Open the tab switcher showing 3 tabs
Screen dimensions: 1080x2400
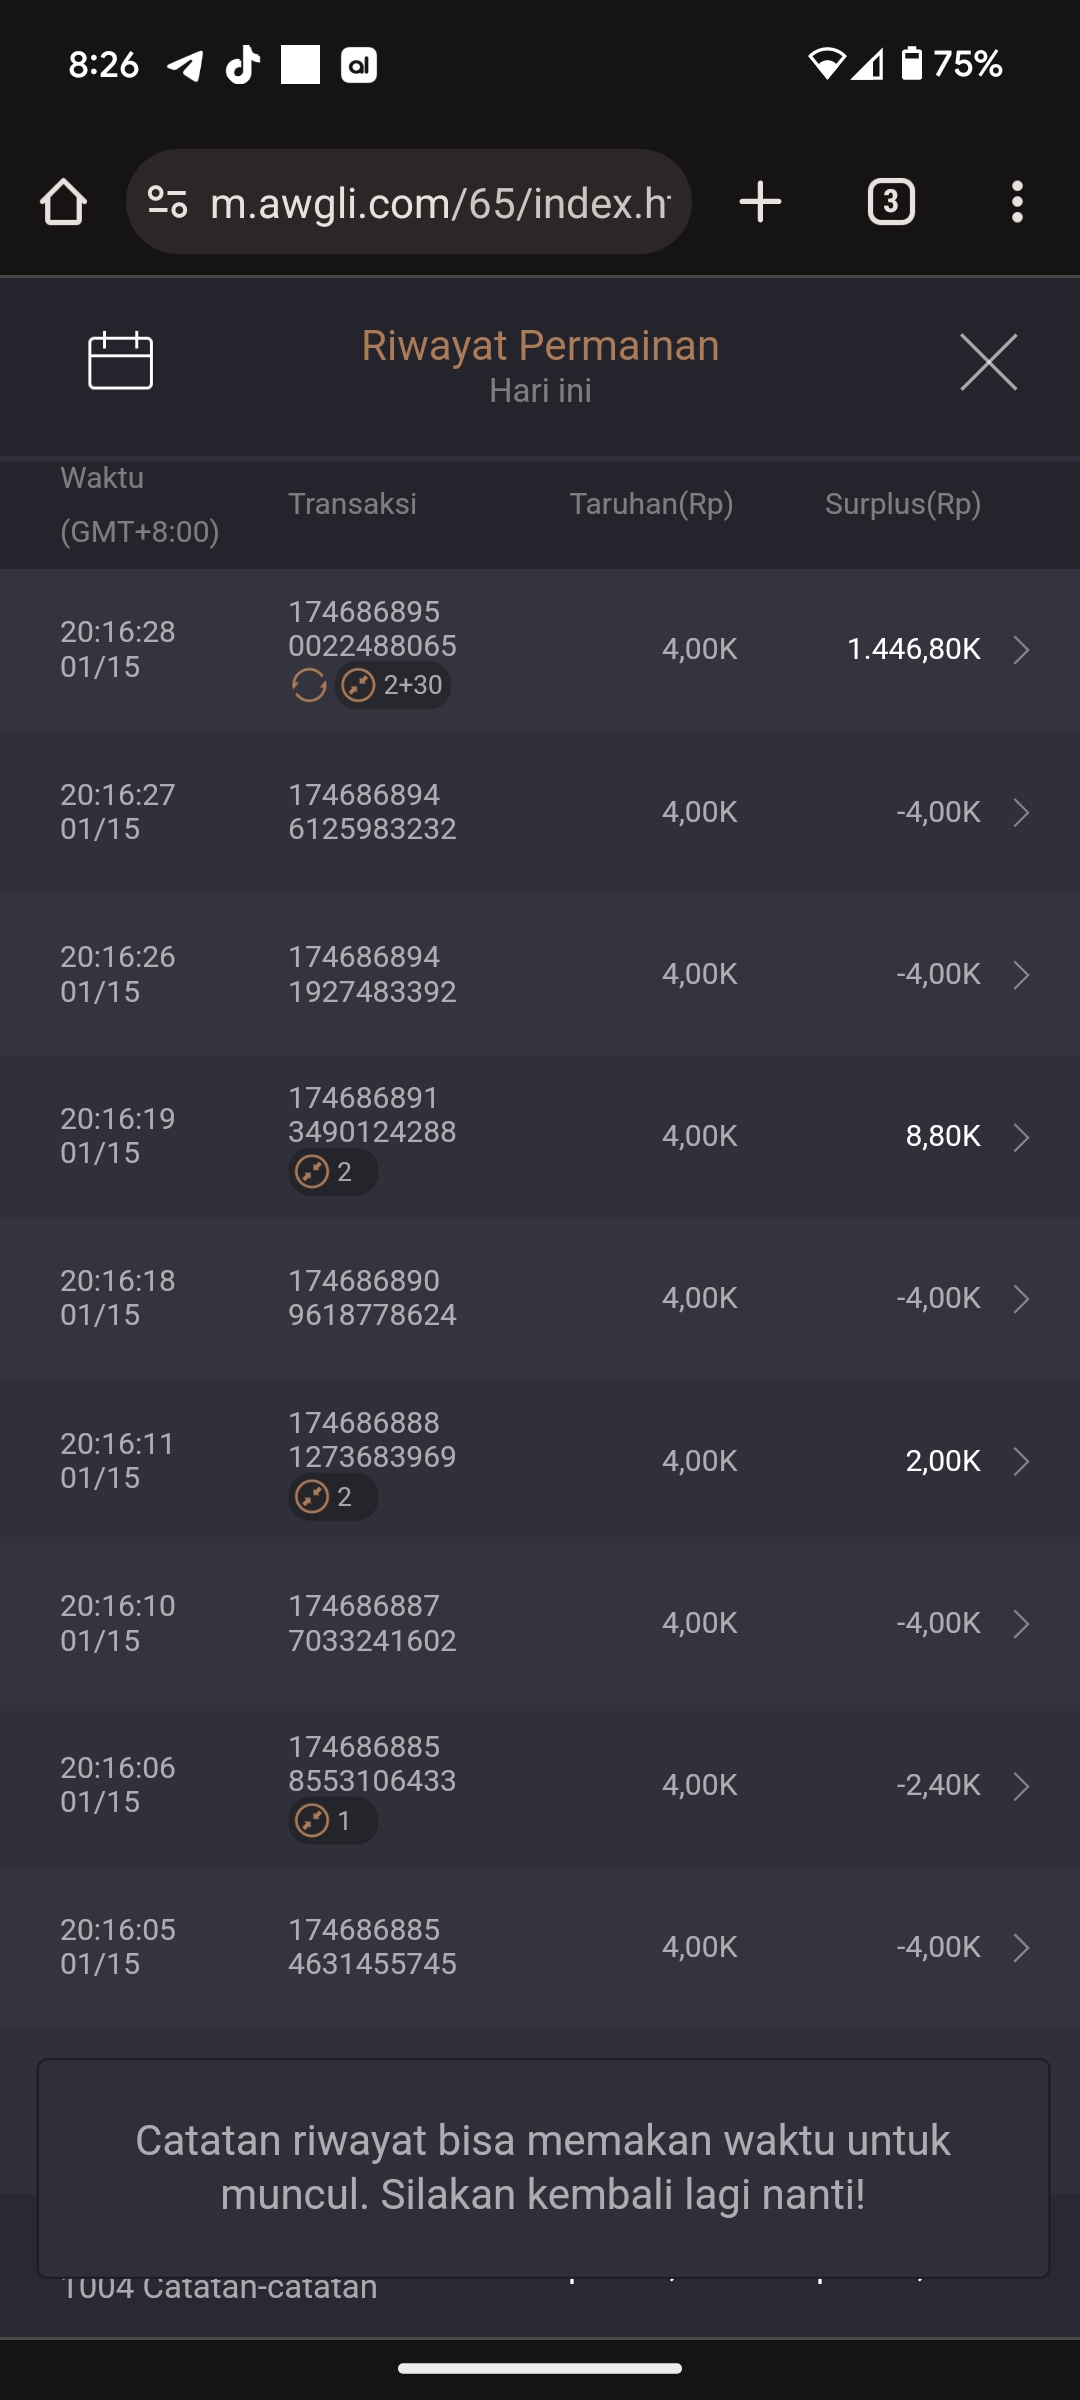891,203
